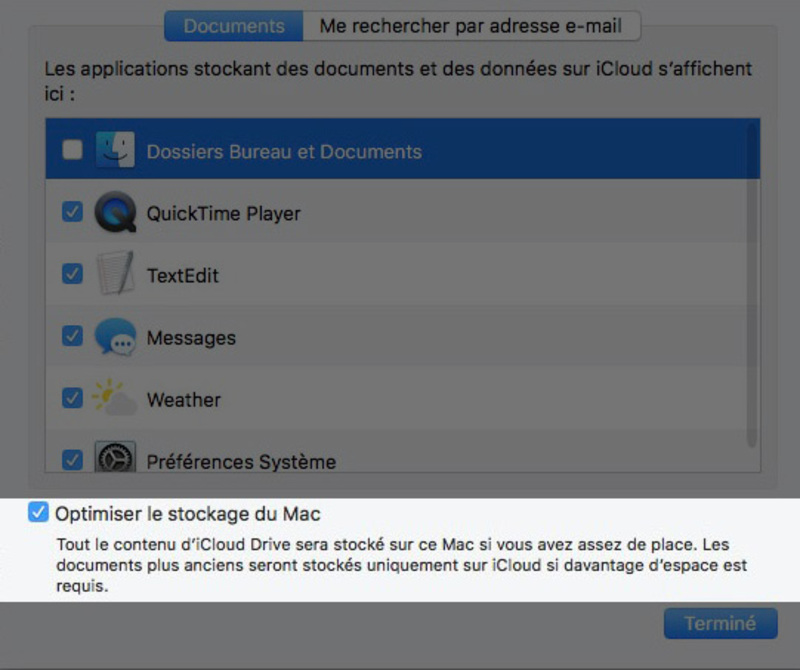
Task: Select the Préférences Système label
Action: (x=241, y=462)
